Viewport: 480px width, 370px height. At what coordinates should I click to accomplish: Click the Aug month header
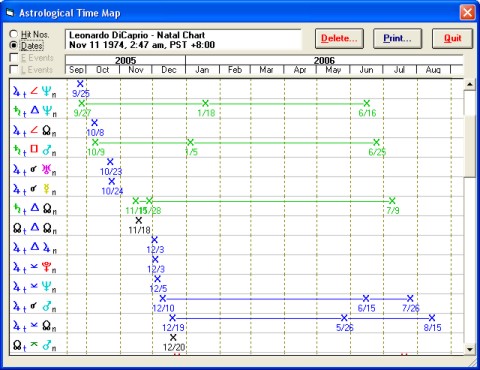(433, 70)
